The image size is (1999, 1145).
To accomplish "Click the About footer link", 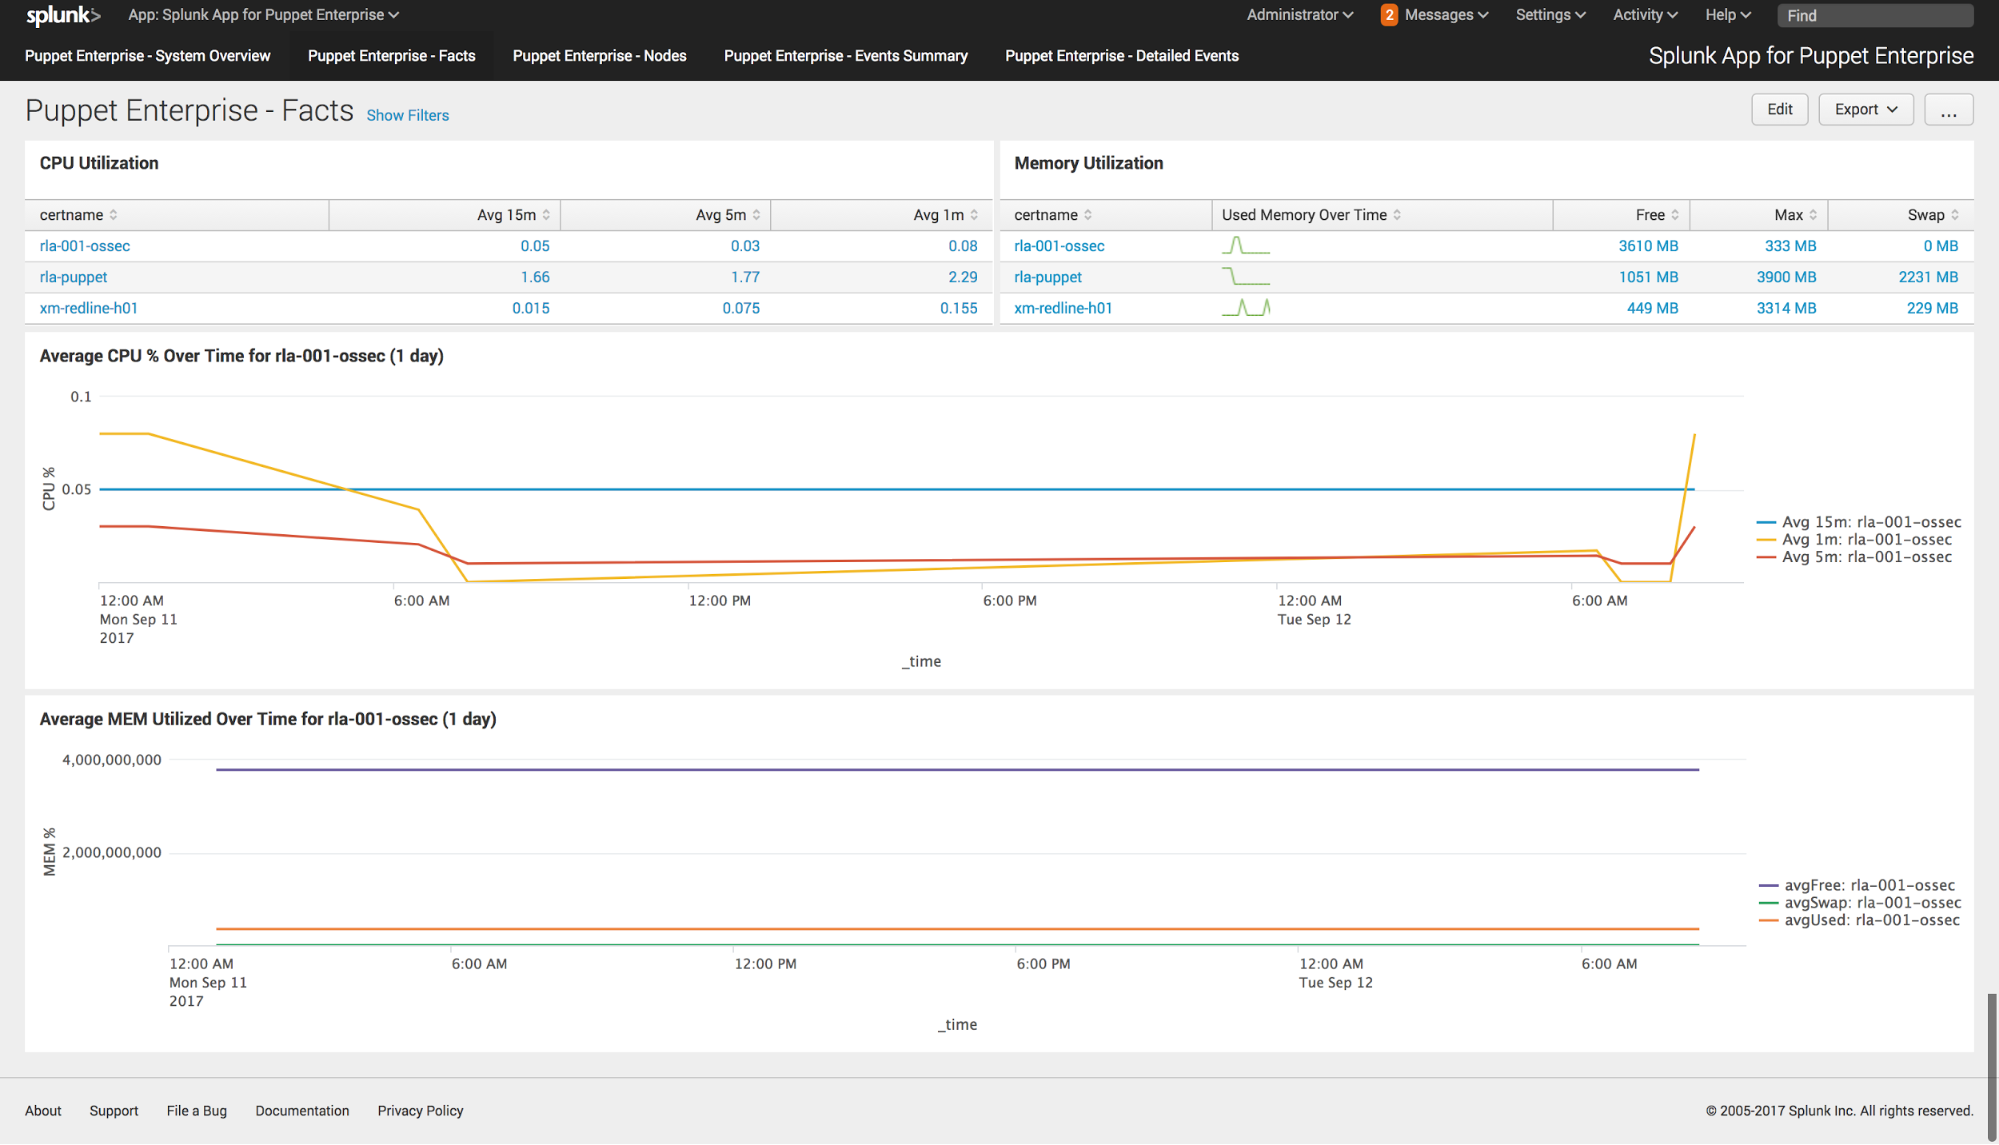I will point(43,1111).
